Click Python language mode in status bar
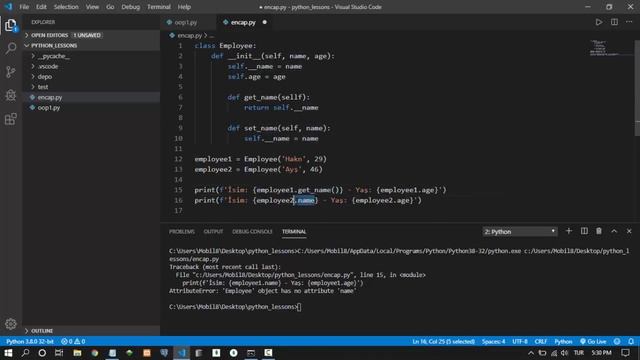The height and width of the screenshot is (360, 640). (x=563, y=341)
